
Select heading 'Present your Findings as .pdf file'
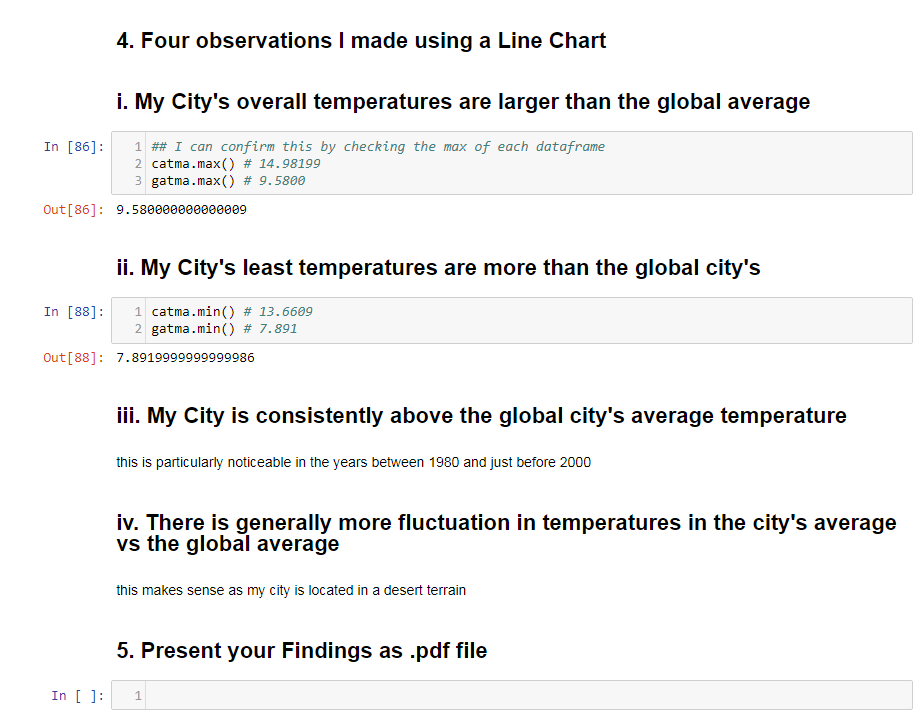301,650
